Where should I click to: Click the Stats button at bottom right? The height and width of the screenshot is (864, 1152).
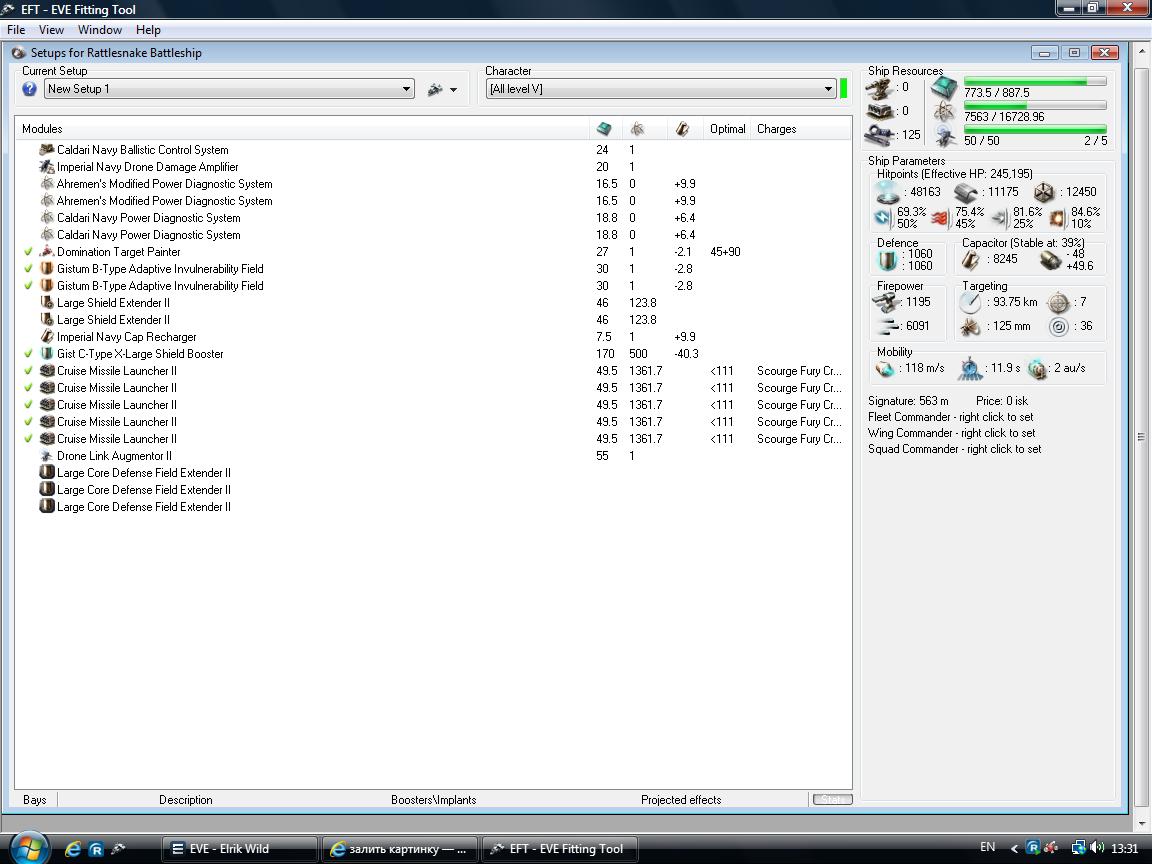point(832,799)
